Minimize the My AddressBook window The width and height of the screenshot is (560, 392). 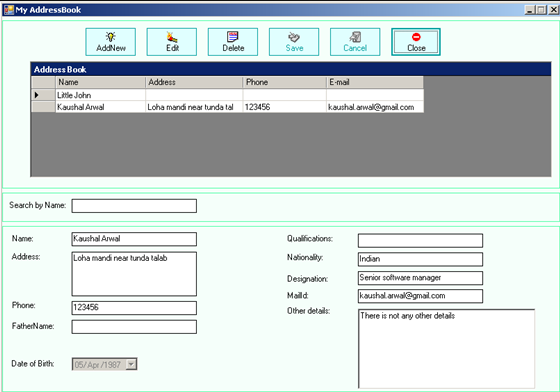pyautogui.click(x=530, y=10)
